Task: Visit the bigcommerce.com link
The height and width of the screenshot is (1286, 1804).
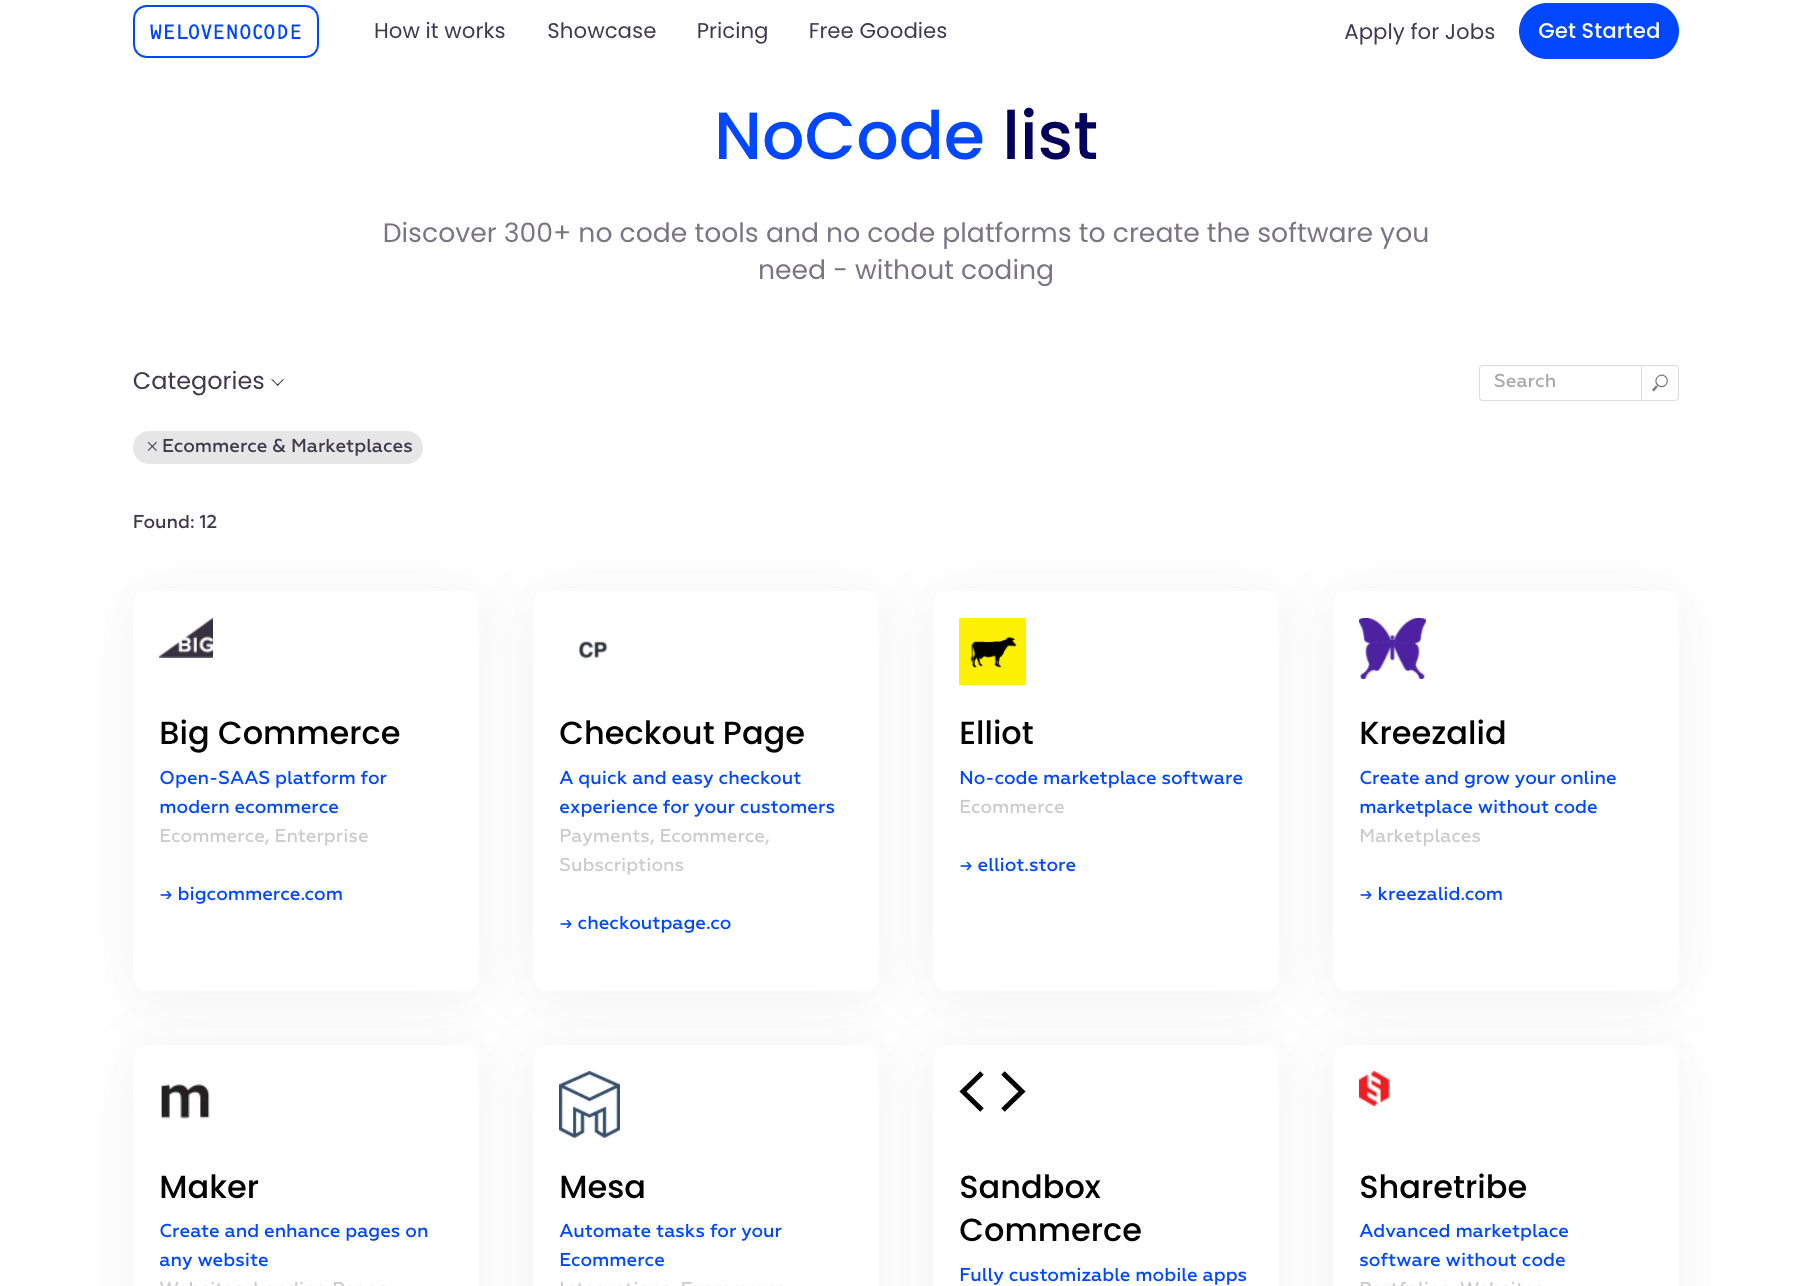Action: 251,894
